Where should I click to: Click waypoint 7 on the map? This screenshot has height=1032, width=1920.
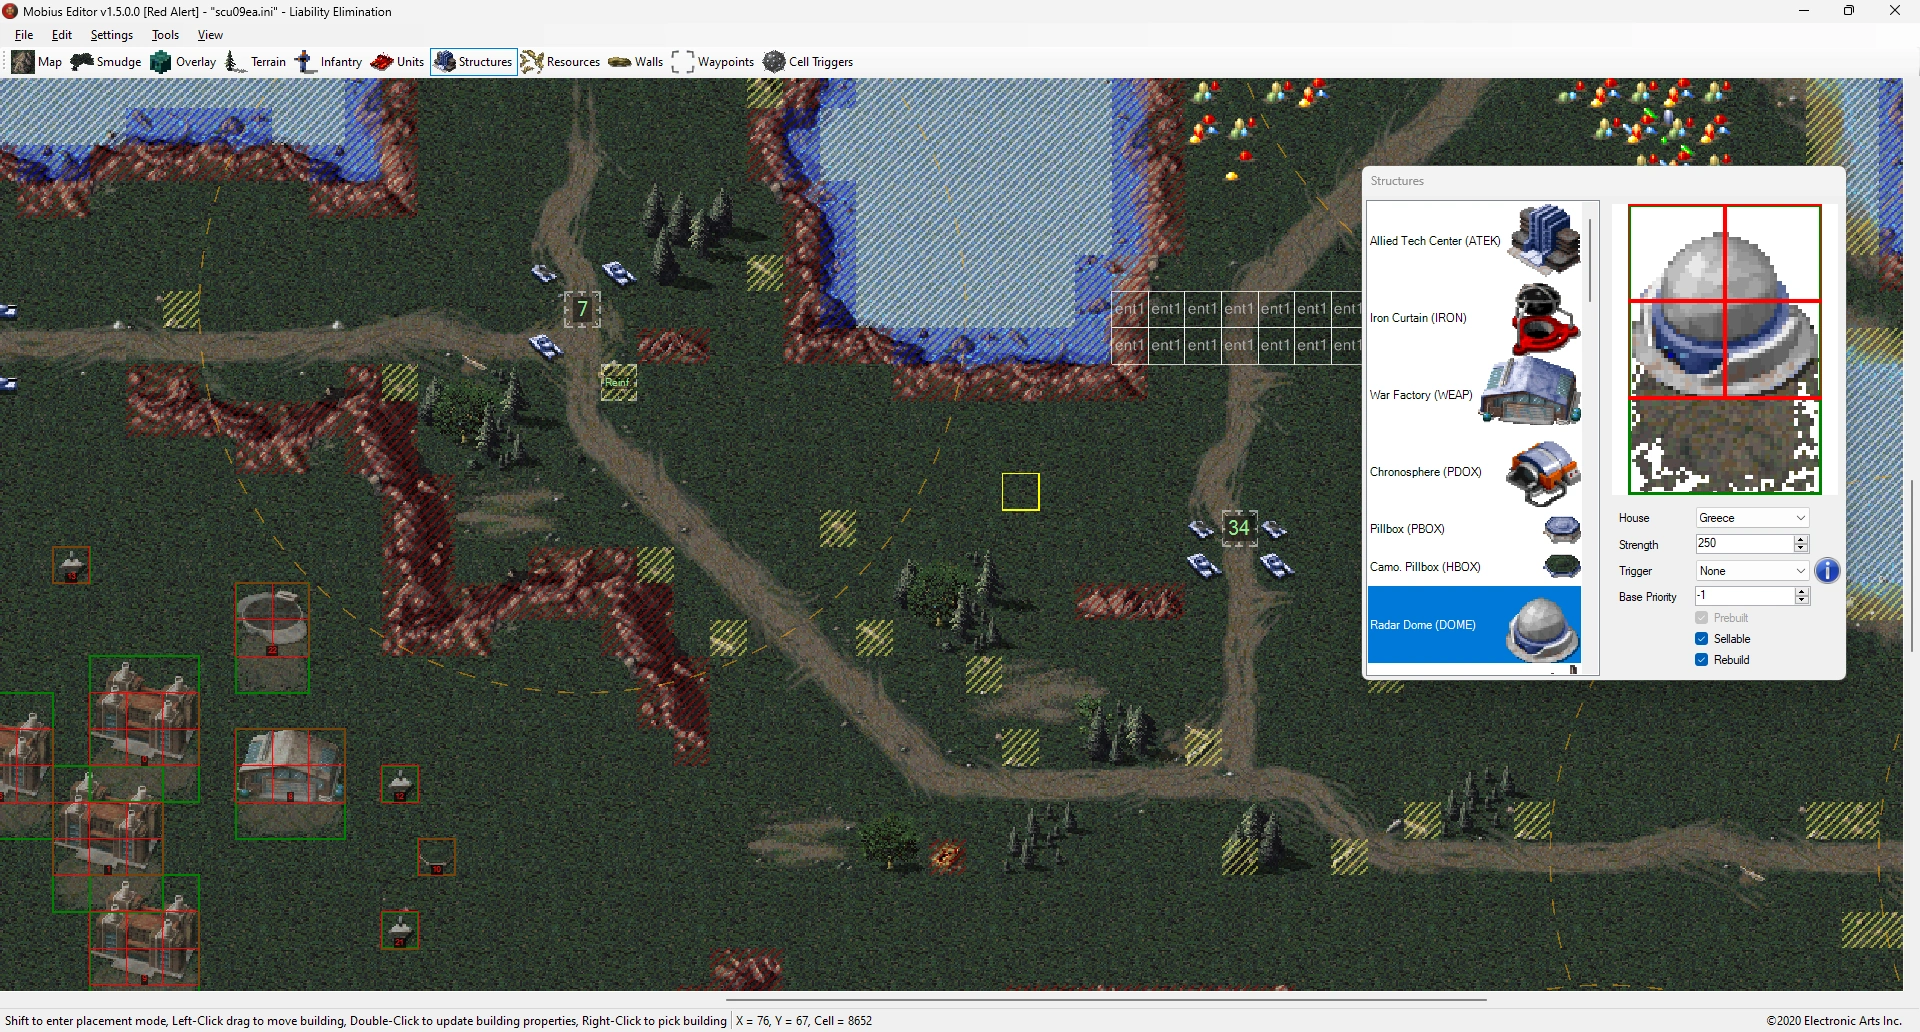(x=582, y=310)
